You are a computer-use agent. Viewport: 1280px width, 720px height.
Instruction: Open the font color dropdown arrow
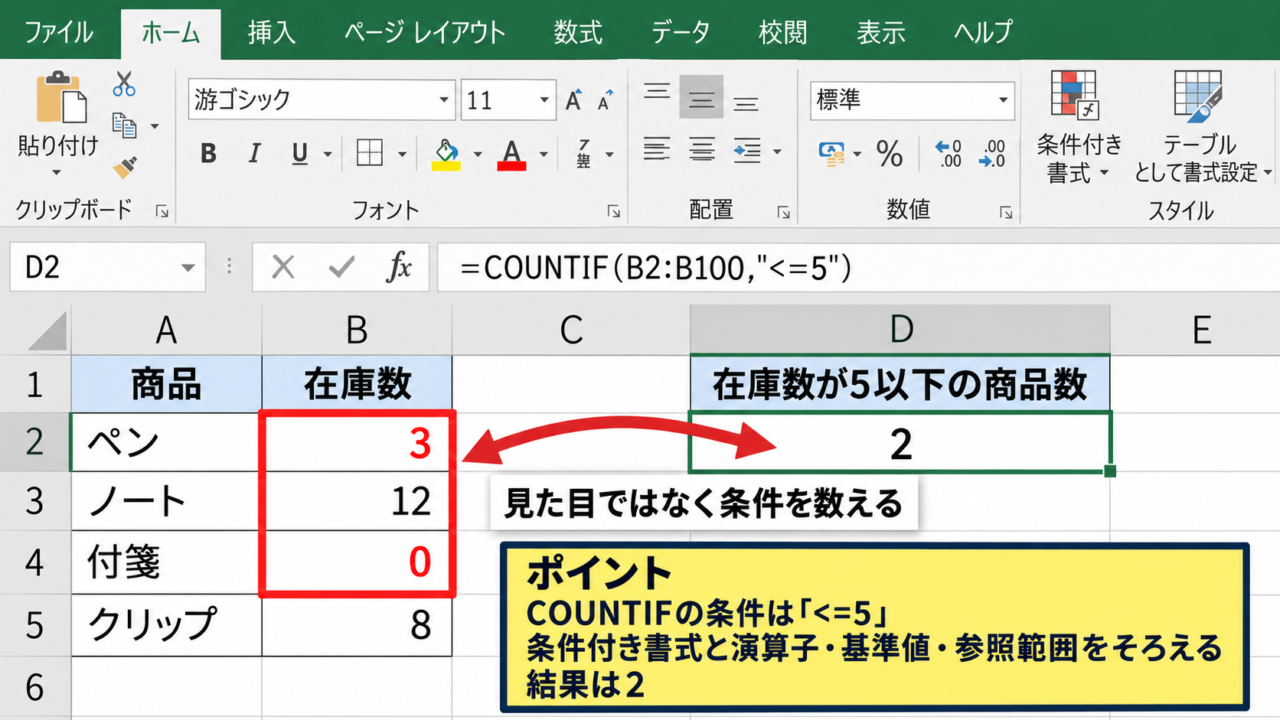[x=544, y=155]
